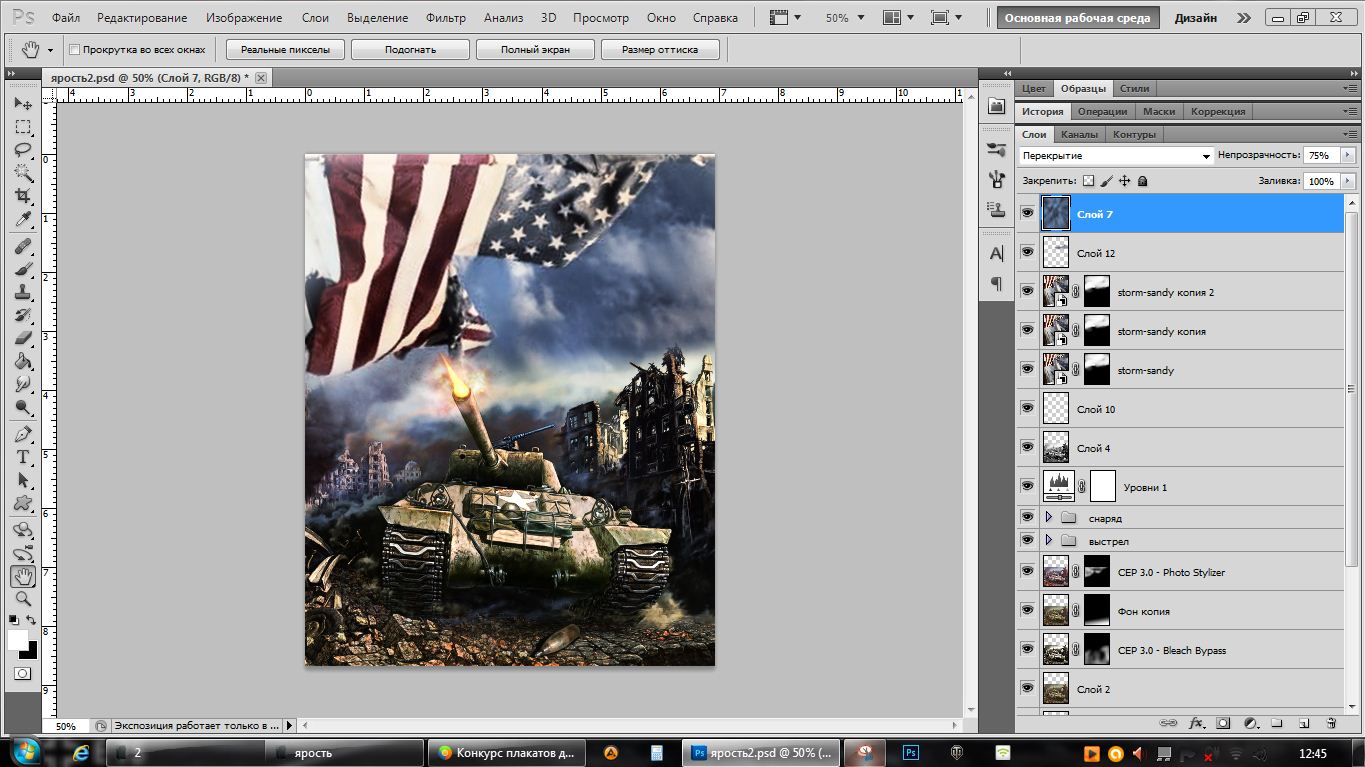The height and width of the screenshot is (767, 1365).
Task: Expand the снаряд layer group
Action: [x=1048, y=518]
